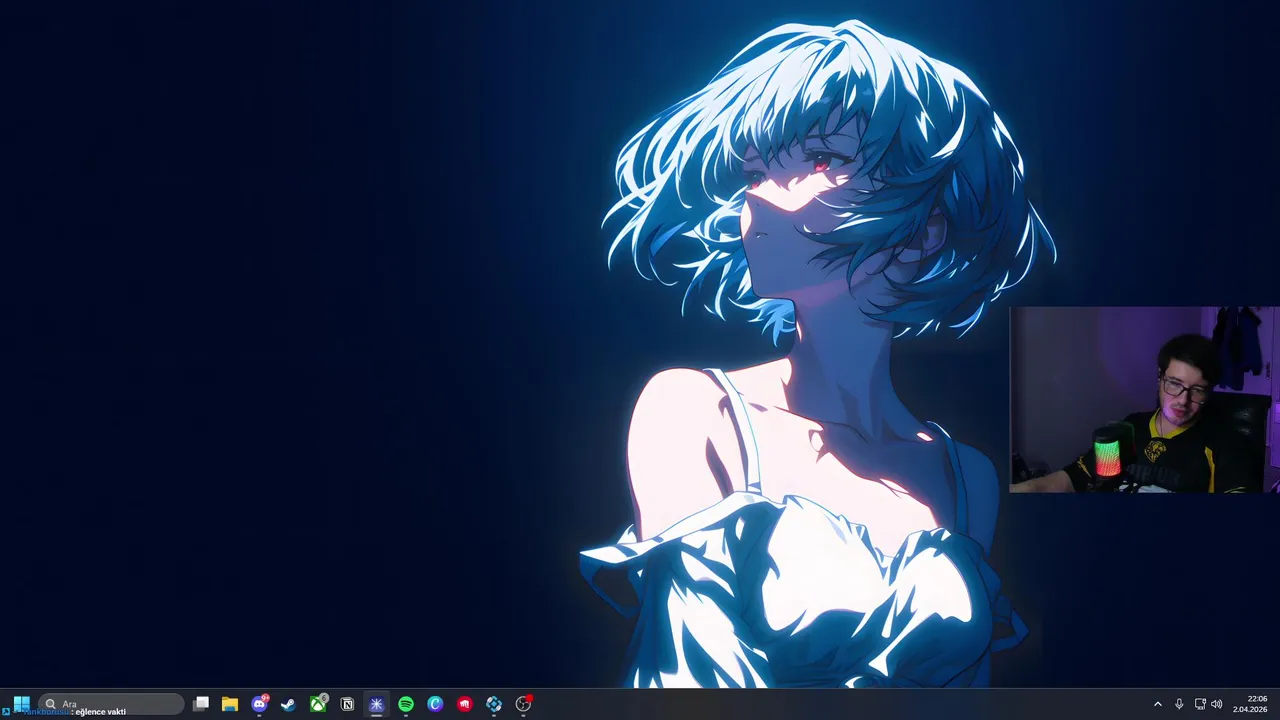Open the volume speaker tray icon
Image resolution: width=1280 pixels, height=720 pixels.
pyautogui.click(x=1217, y=704)
